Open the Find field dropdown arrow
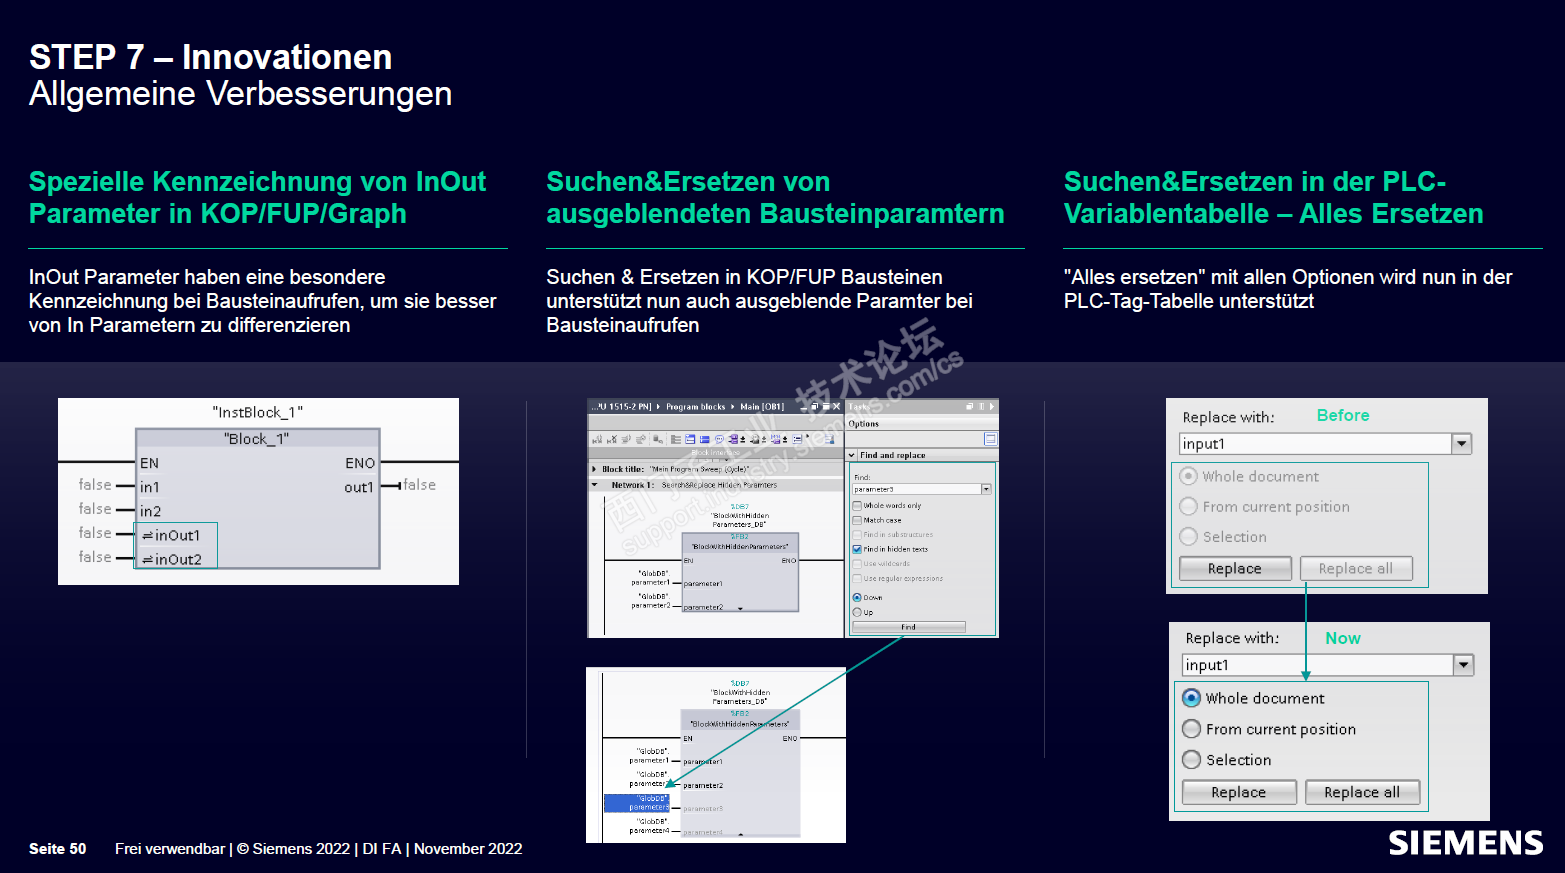The image size is (1565, 873). (986, 489)
